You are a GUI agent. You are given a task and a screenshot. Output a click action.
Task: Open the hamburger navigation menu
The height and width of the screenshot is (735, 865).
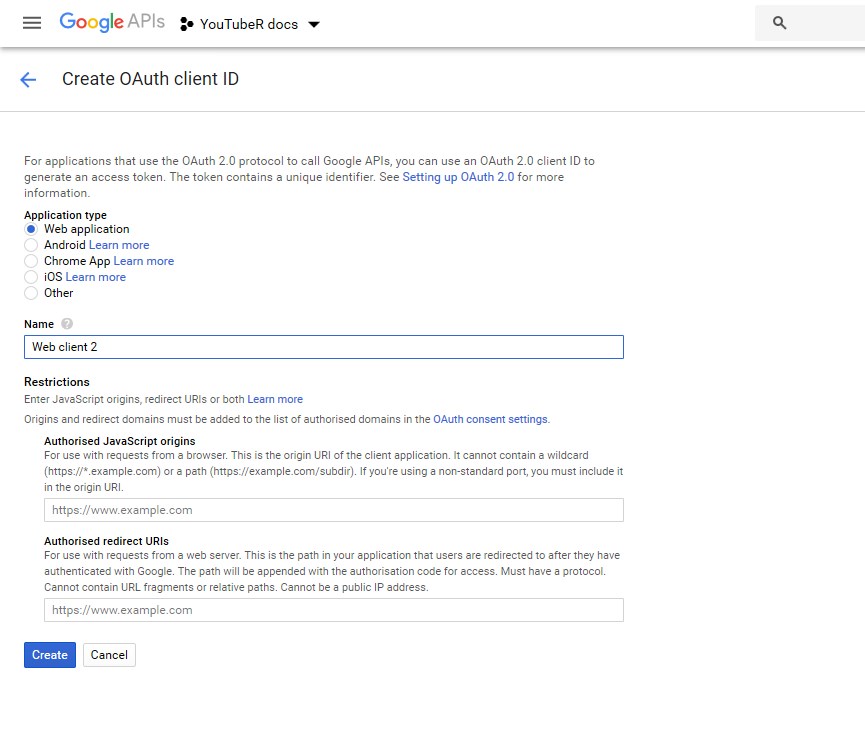[x=32, y=23]
